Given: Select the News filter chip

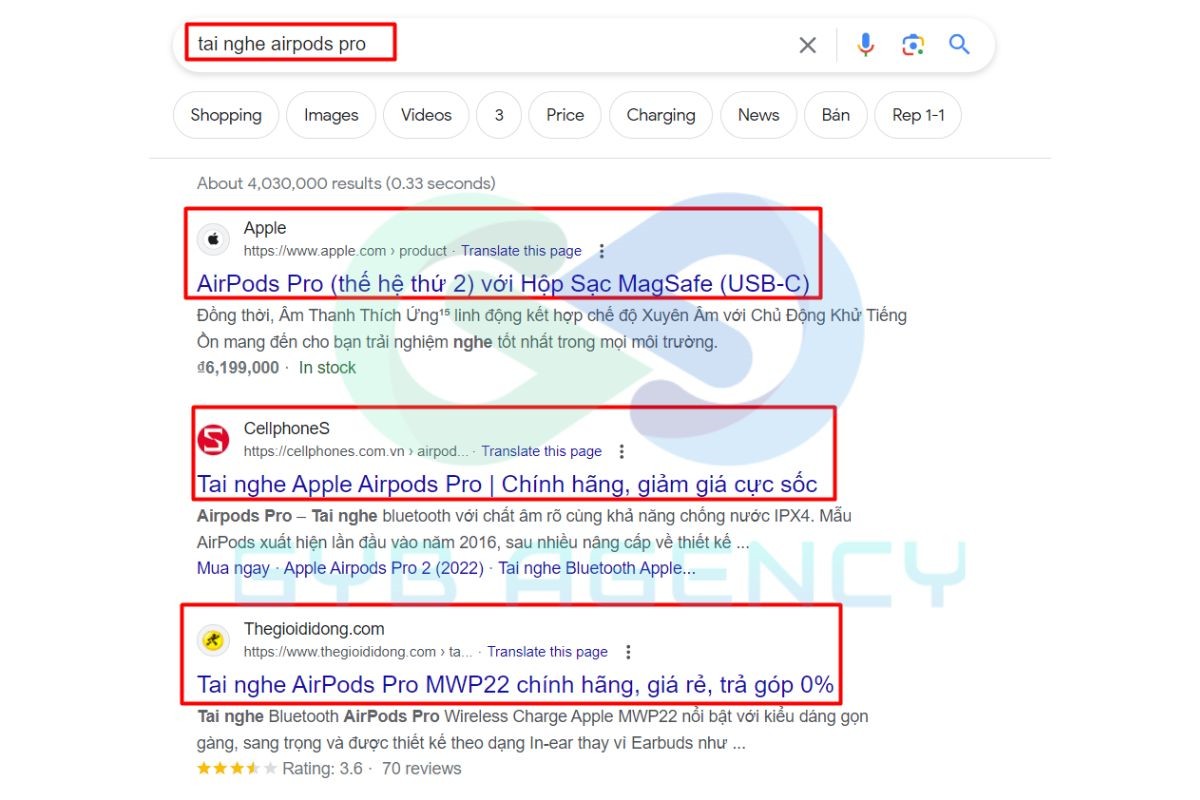Looking at the screenshot, I should pyautogui.click(x=759, y=115).
